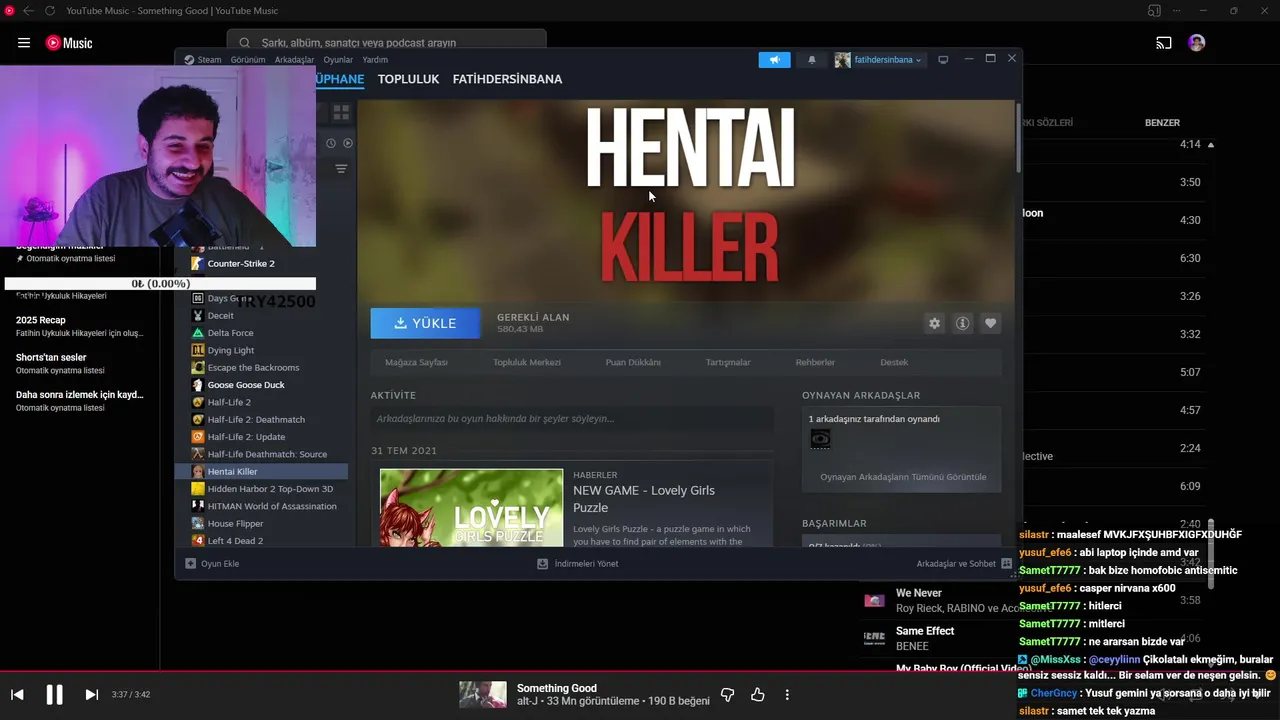
Task: Click the activity comment input field
Action: [572, 419]
